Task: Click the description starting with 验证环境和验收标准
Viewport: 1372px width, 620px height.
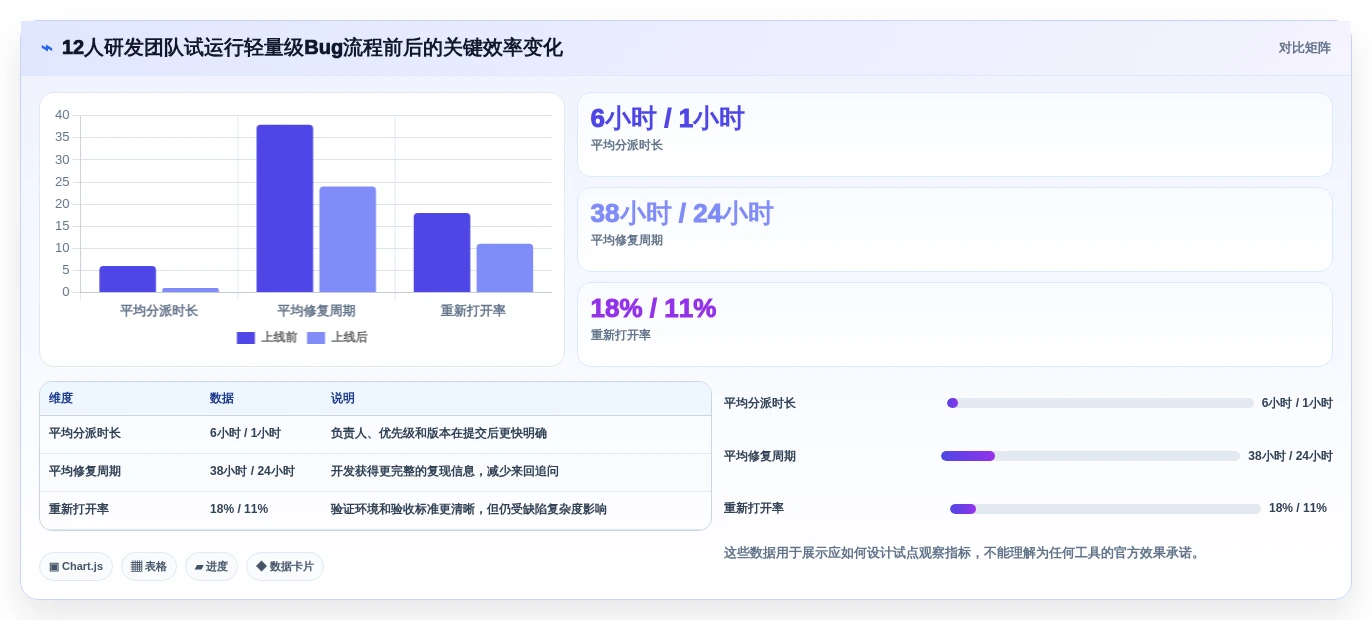Action: tap(469, 509)
